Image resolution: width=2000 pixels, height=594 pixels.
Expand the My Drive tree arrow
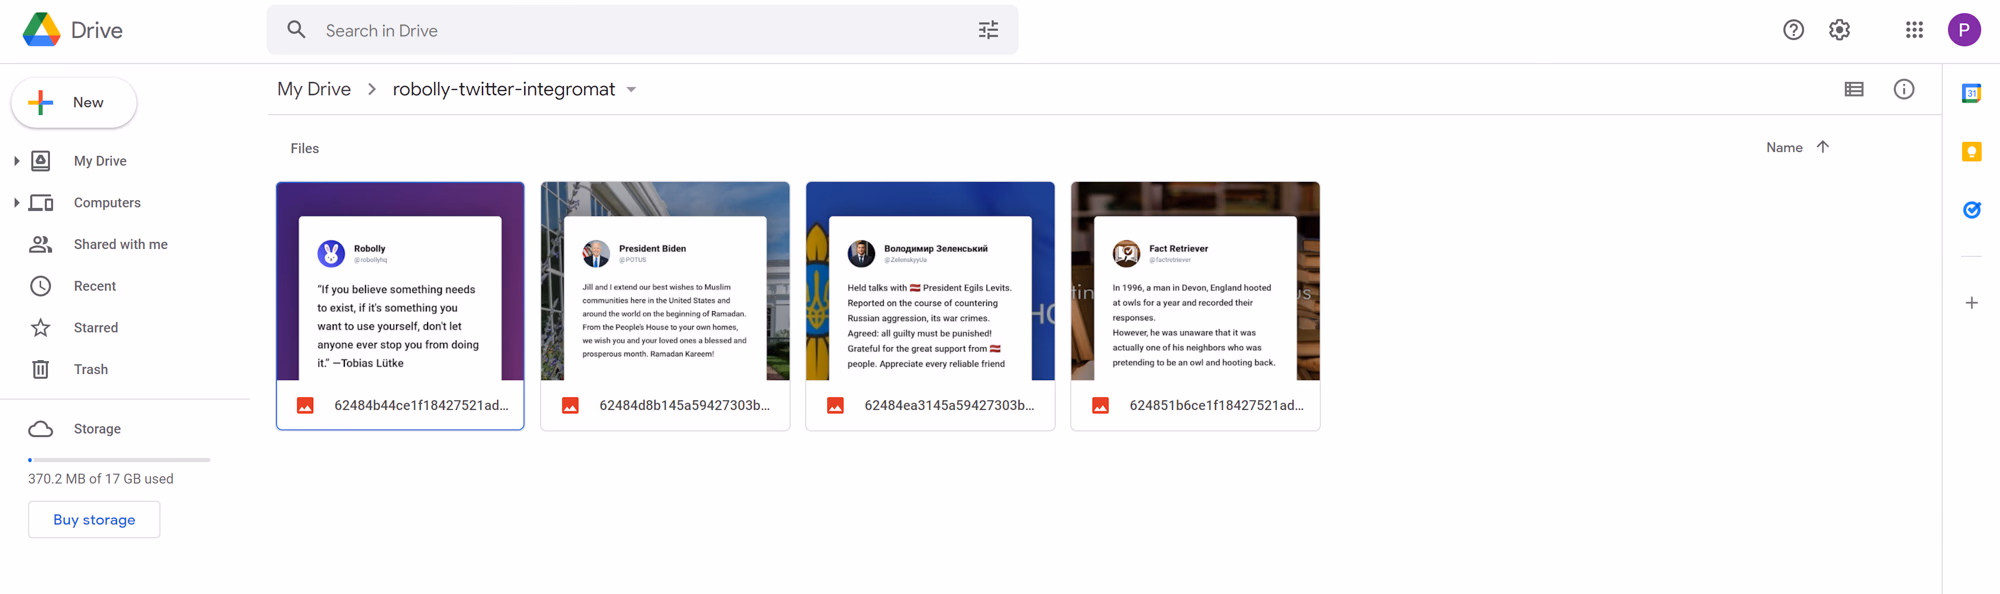point(16,161)
